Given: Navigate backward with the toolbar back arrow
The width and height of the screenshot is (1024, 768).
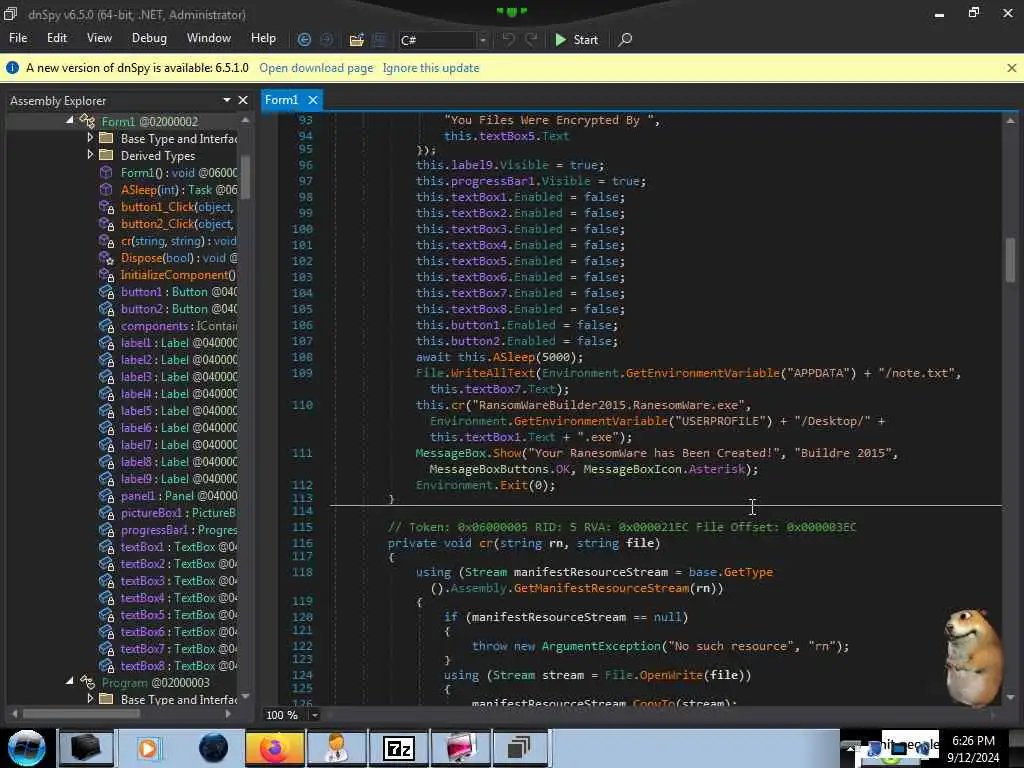Looking at the screenshot, I should point(304,40).
